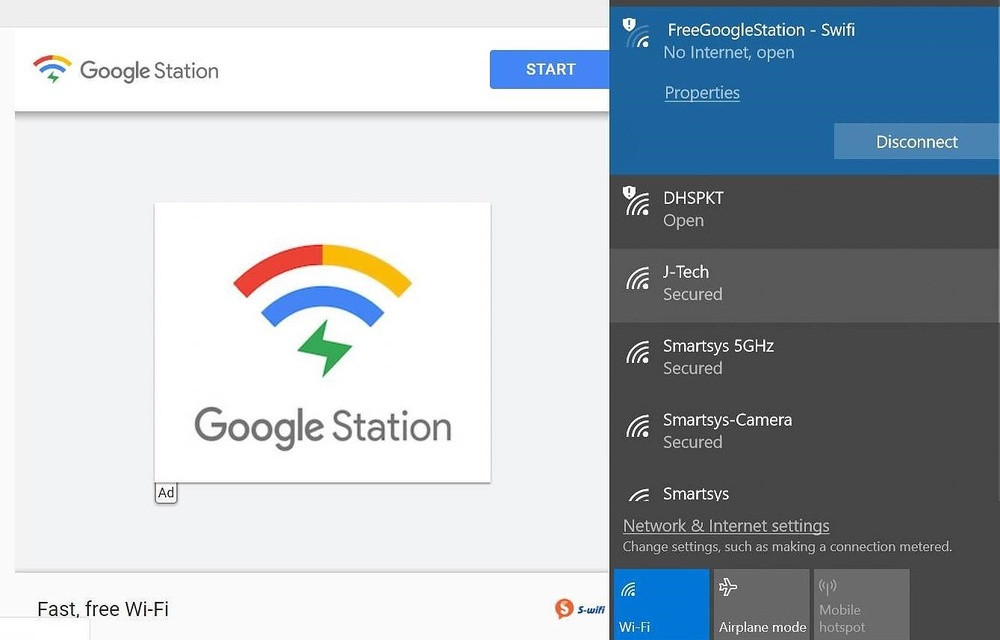Click the Smartsys network signal icon

tap(638, 496)
